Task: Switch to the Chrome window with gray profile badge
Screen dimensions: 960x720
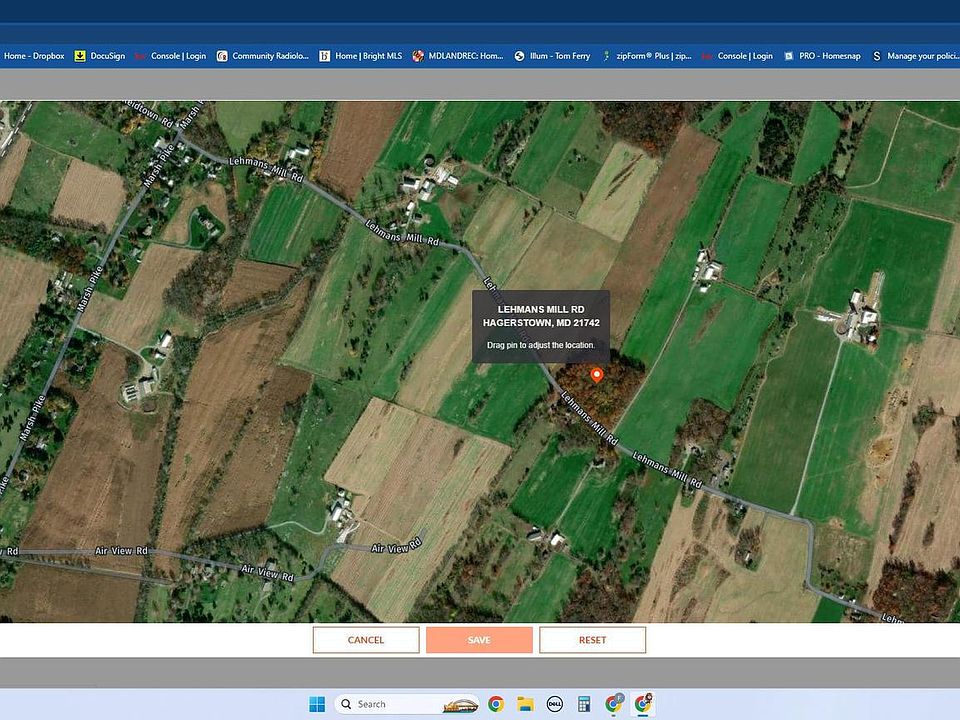Action: 613,704
